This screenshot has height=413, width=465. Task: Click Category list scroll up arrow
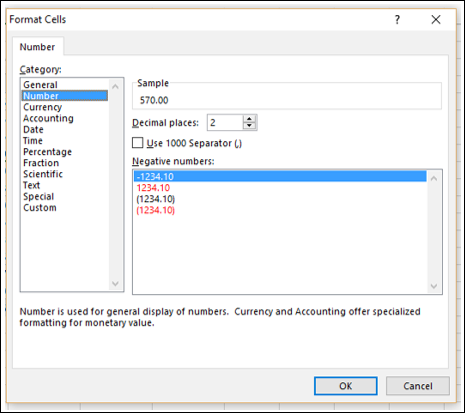pos(115,87)
